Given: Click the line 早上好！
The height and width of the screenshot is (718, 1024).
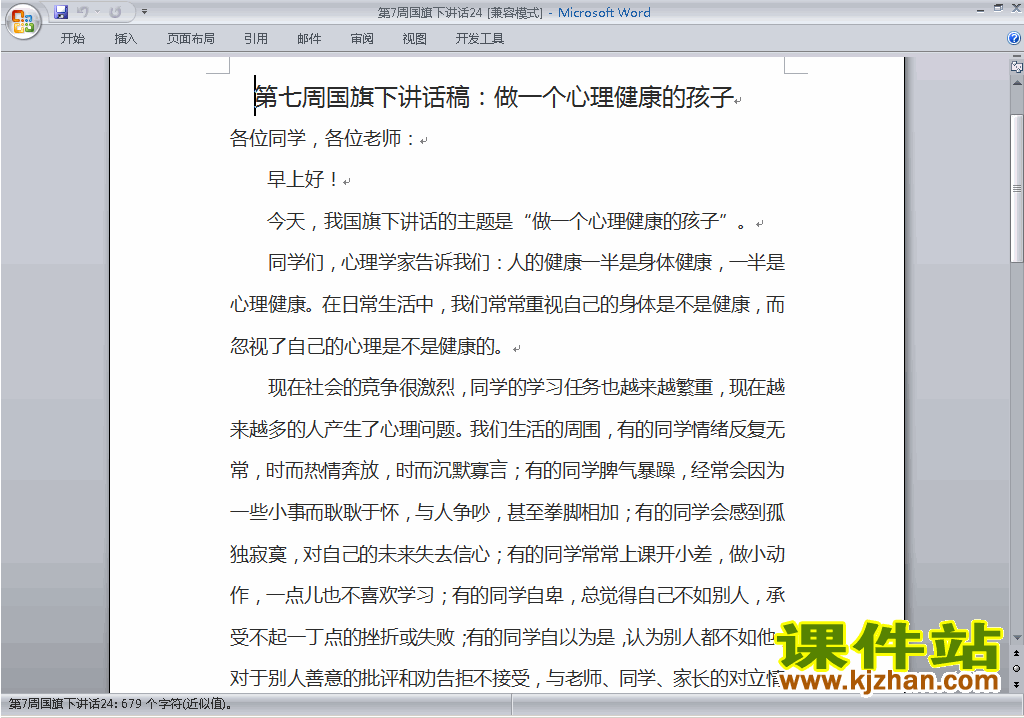Looking at the screenshot, I should coord(303,179).
